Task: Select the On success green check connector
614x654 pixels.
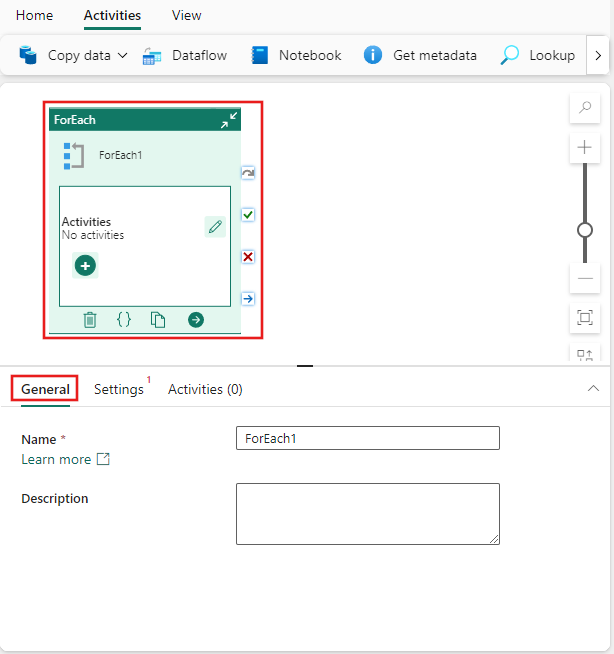Action: (x=248, y=215)
